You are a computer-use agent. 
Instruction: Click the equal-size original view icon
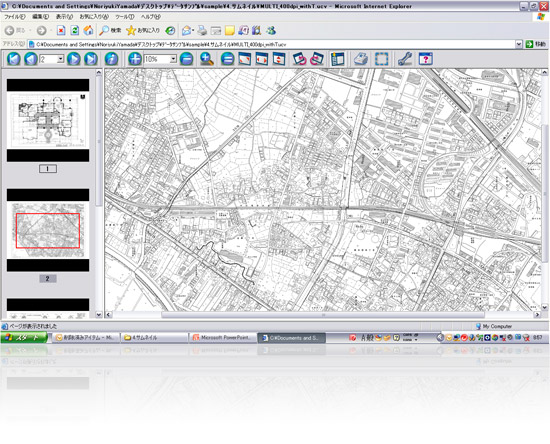click(227, 59)
